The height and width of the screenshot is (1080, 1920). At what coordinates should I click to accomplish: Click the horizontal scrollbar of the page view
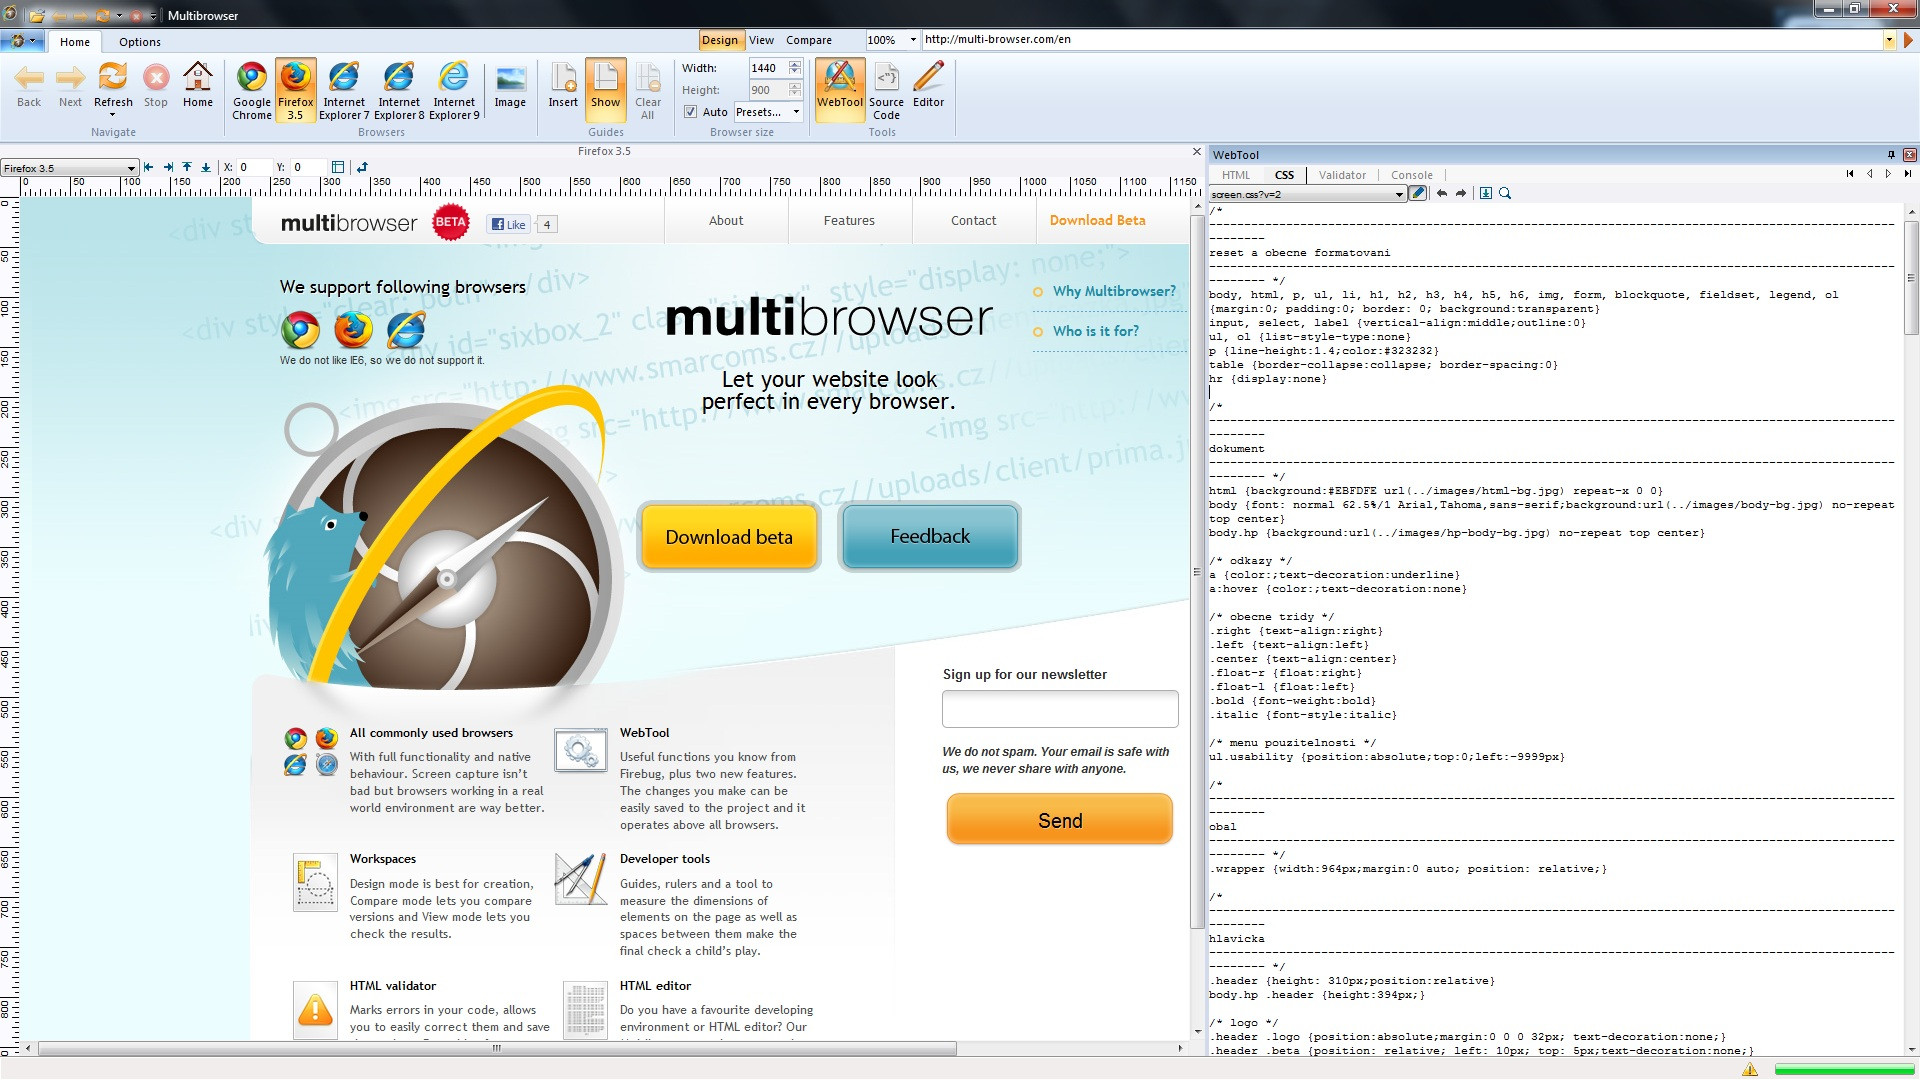click(498, 1049)
